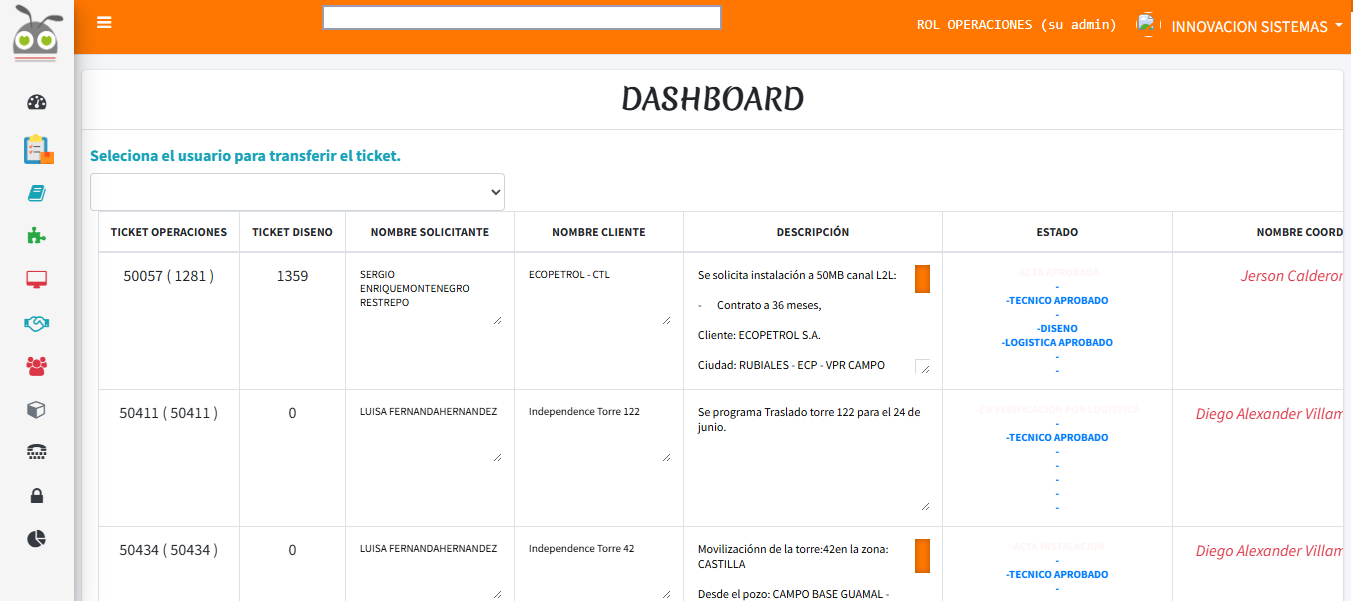Click design ticket value 1359
Image resolution: width=1353 pixels, height=601 pixels.
coord(292,276)
